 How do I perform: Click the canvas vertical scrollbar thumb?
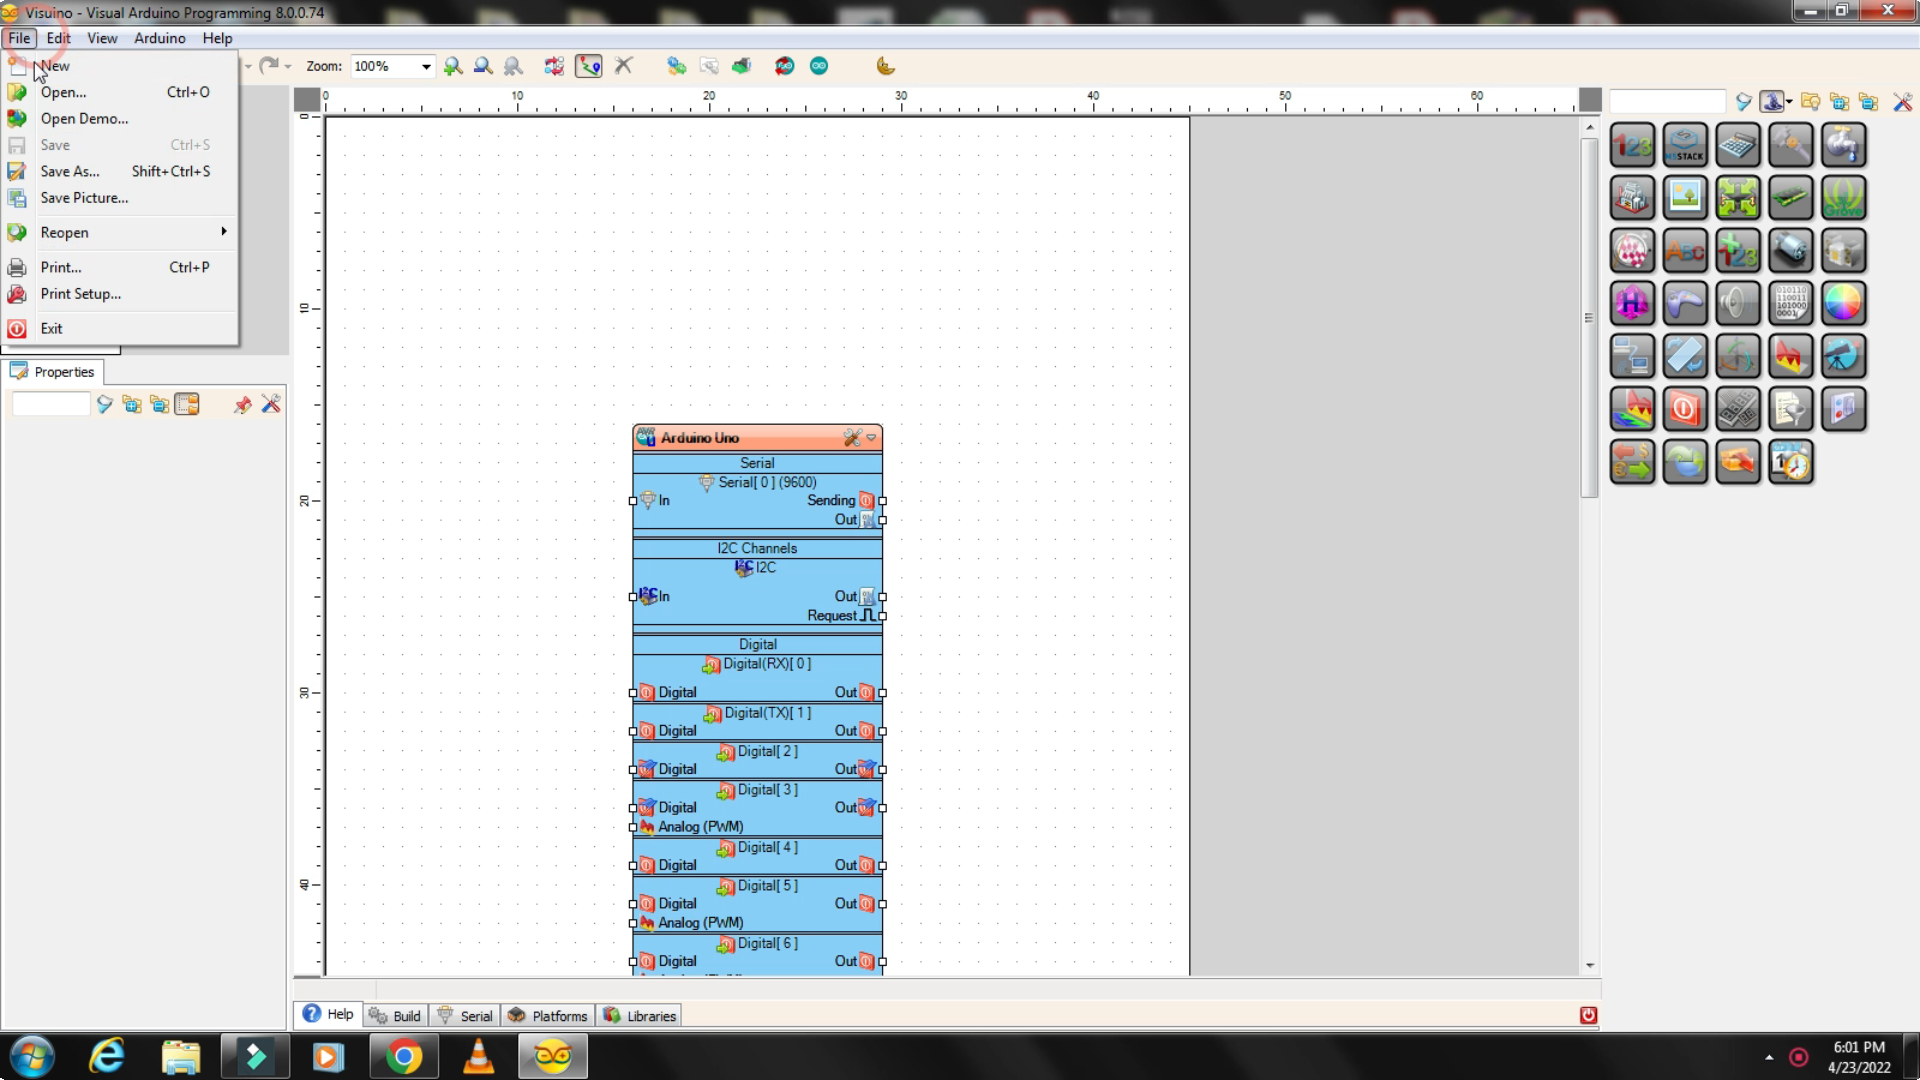point(1589,318)
